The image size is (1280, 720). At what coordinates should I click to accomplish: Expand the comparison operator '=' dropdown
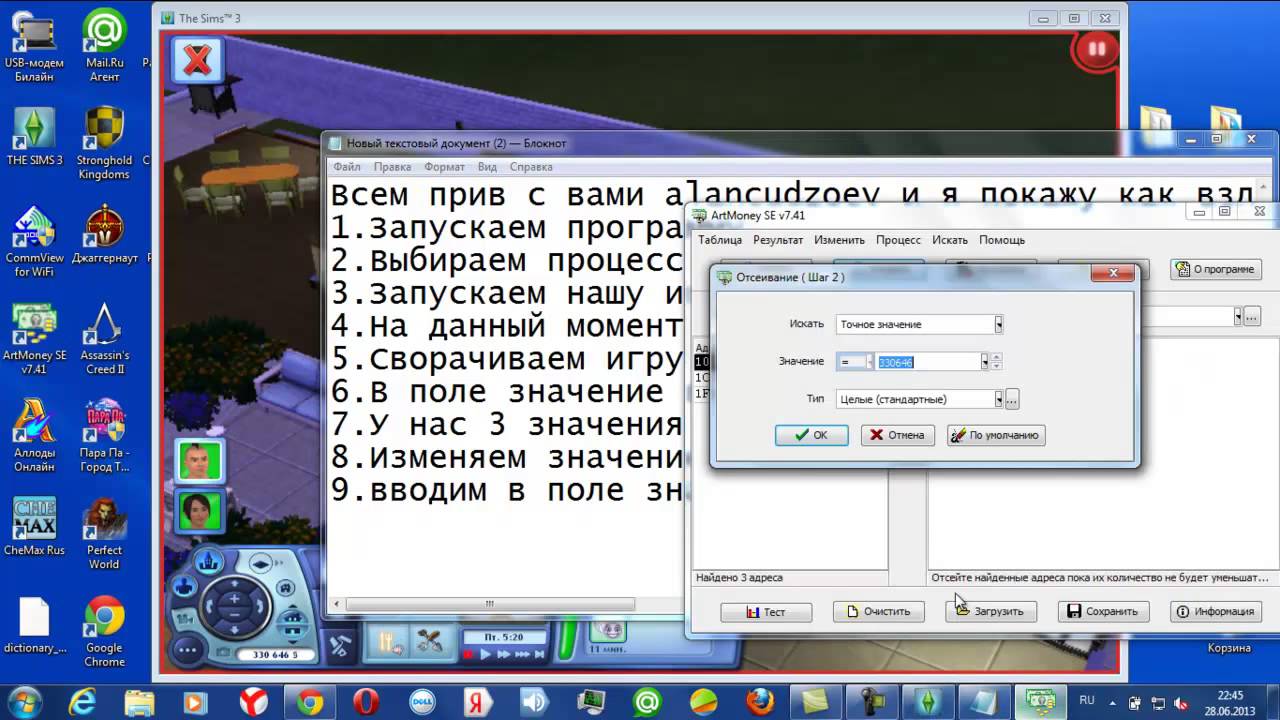[x=869, y=362]
